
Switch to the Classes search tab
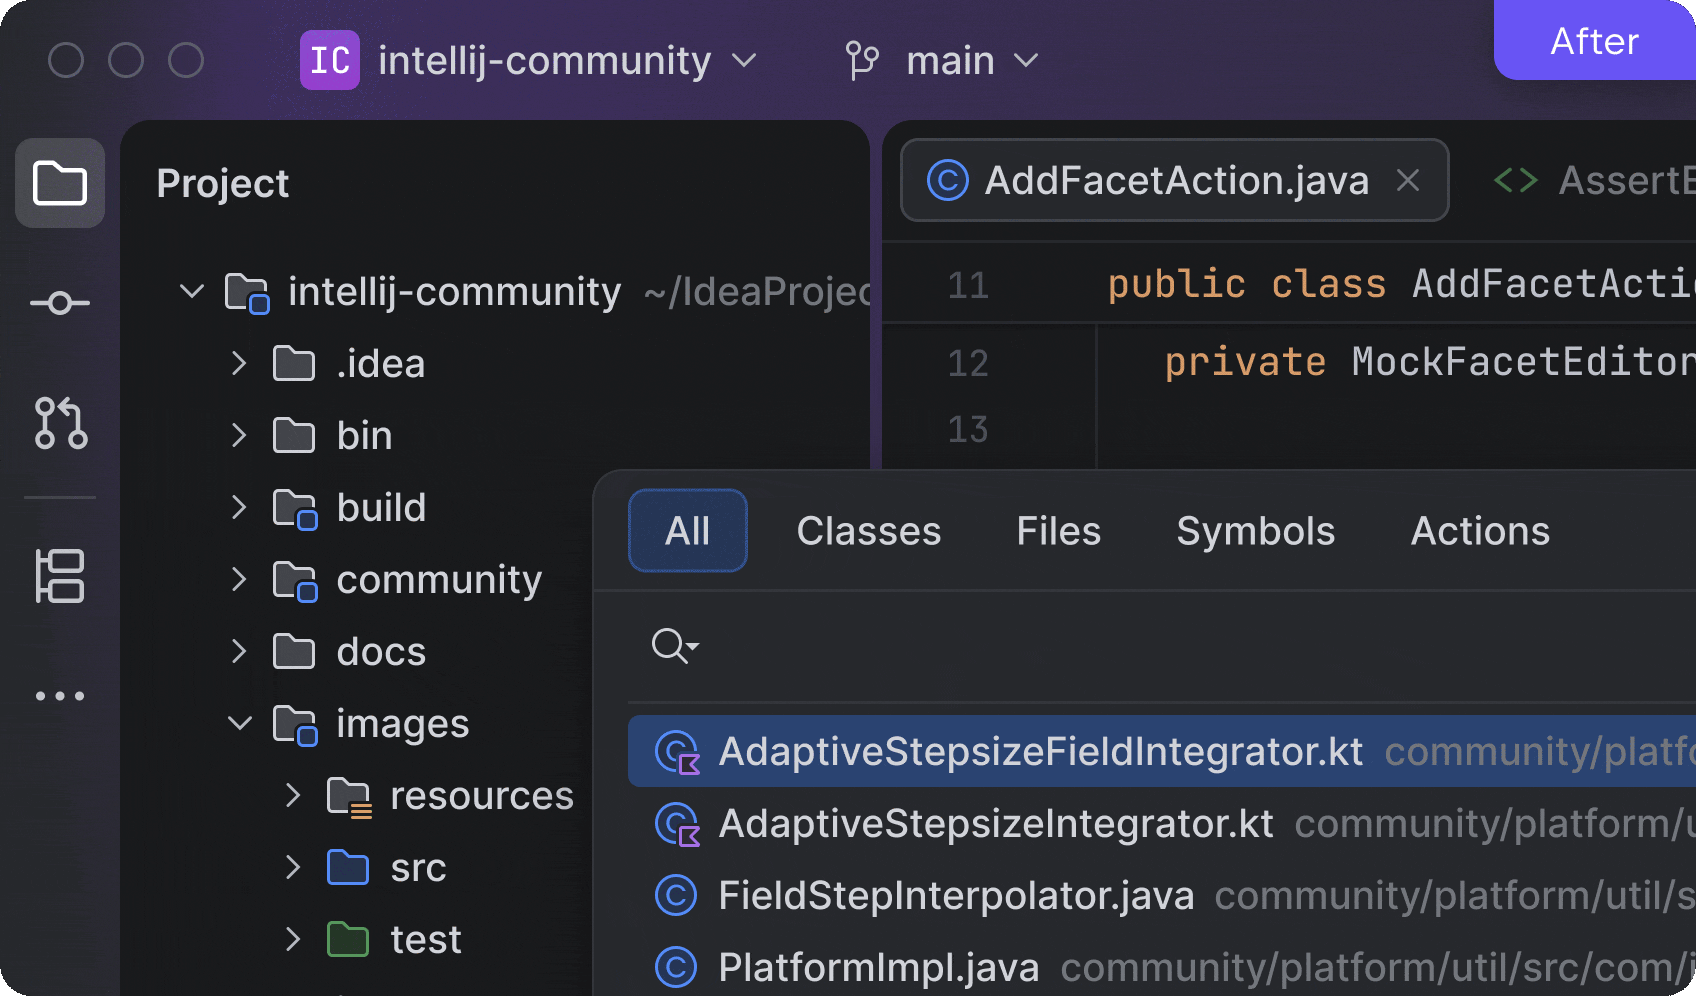(868, 531)
